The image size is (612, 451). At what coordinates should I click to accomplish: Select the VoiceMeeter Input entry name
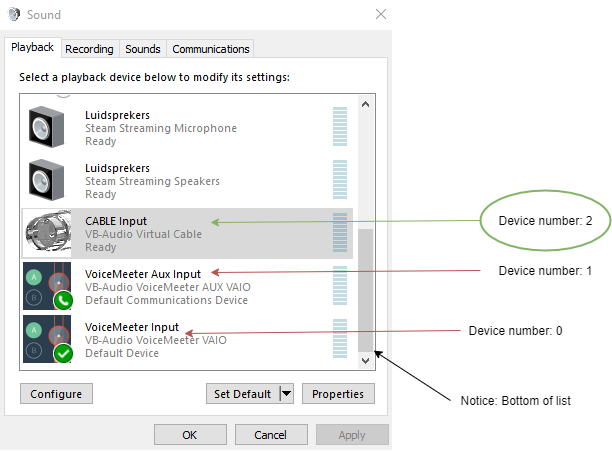click(132, 327)
